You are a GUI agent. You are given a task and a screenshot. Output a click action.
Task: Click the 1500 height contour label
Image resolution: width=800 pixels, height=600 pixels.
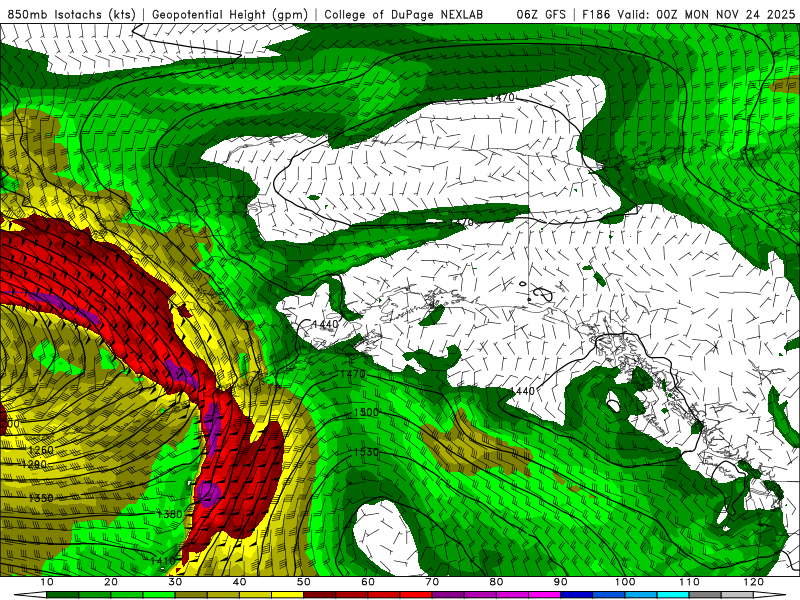pyautogui.click(x=366, y=412)
